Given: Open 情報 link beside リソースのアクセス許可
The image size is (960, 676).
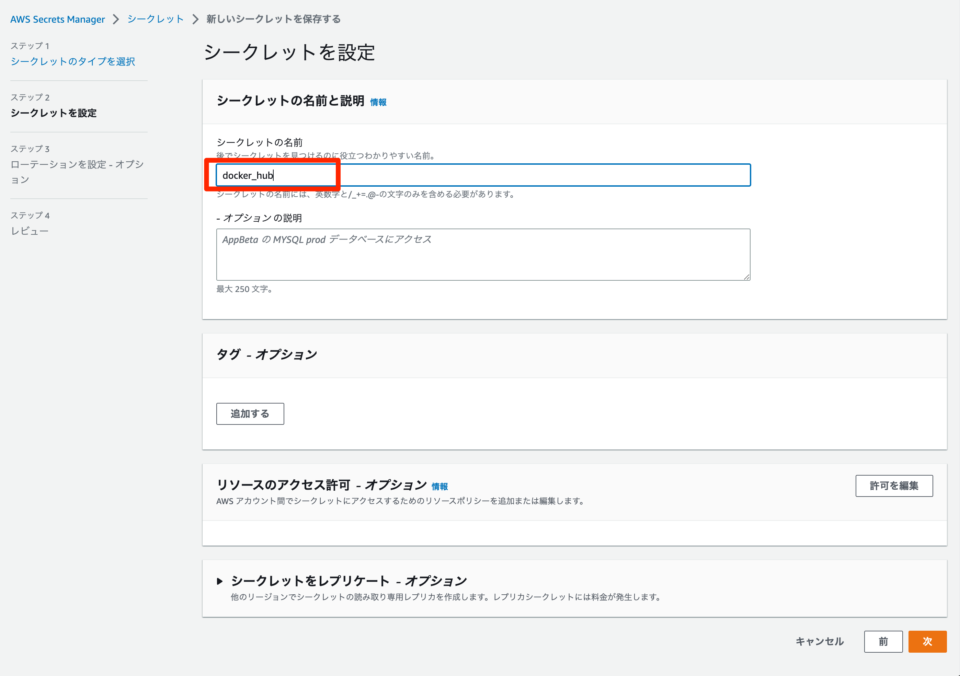Looking at the screenshot, I should coord(440,487).
